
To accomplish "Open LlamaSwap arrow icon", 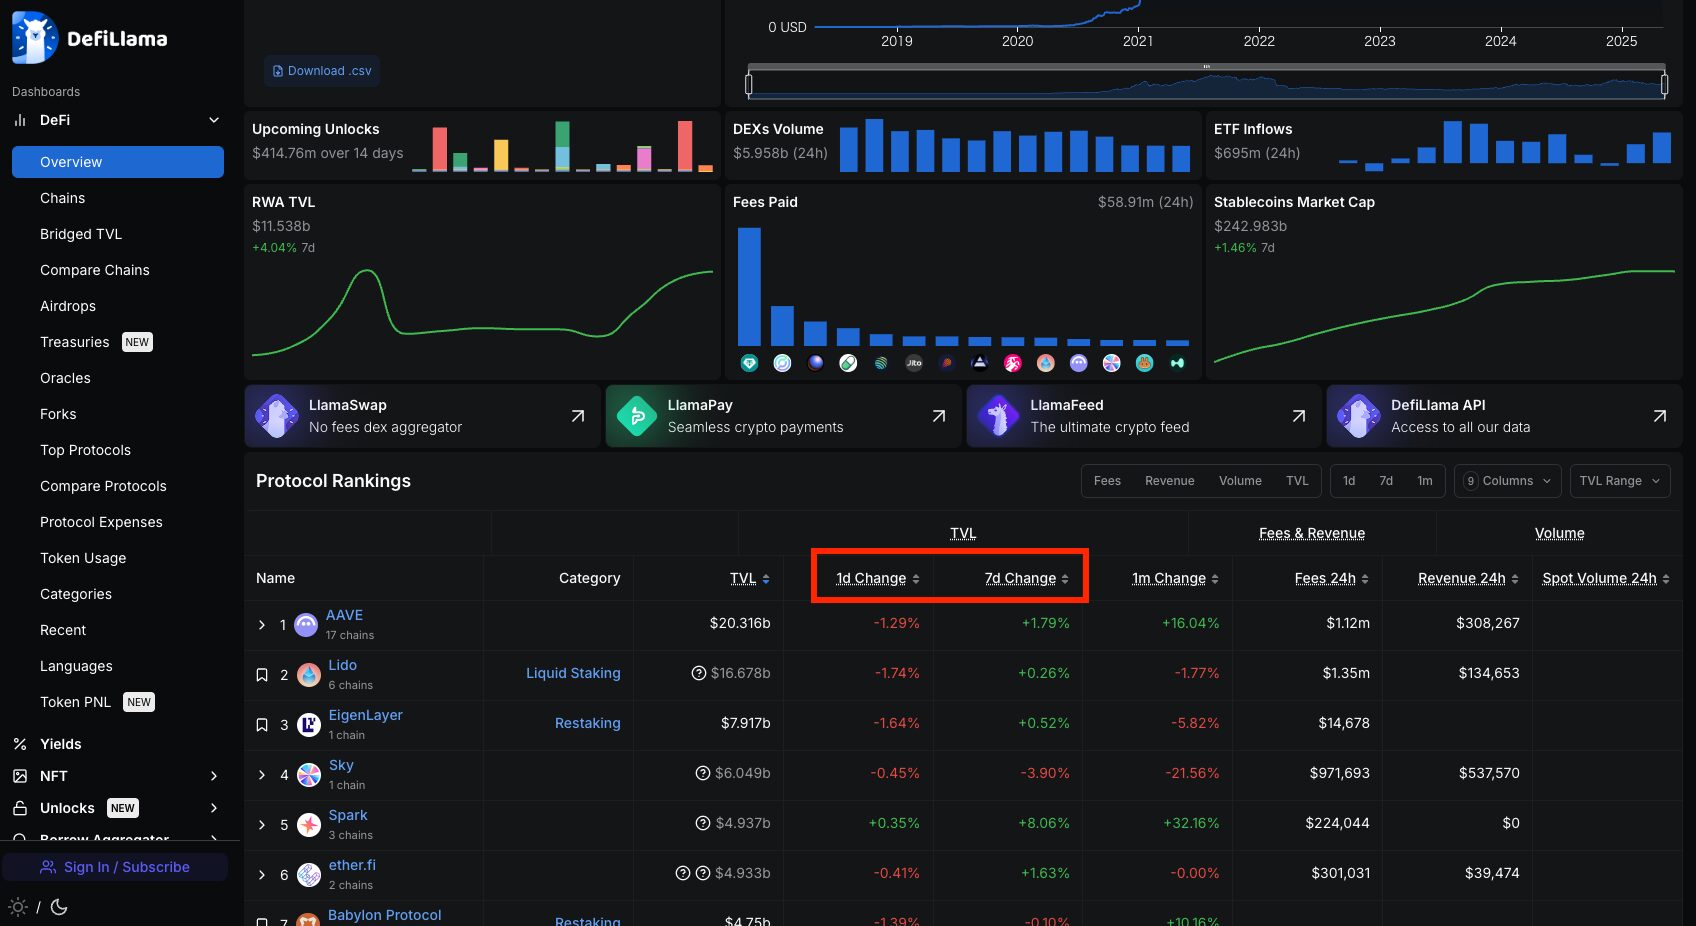I will pos(578,416).
